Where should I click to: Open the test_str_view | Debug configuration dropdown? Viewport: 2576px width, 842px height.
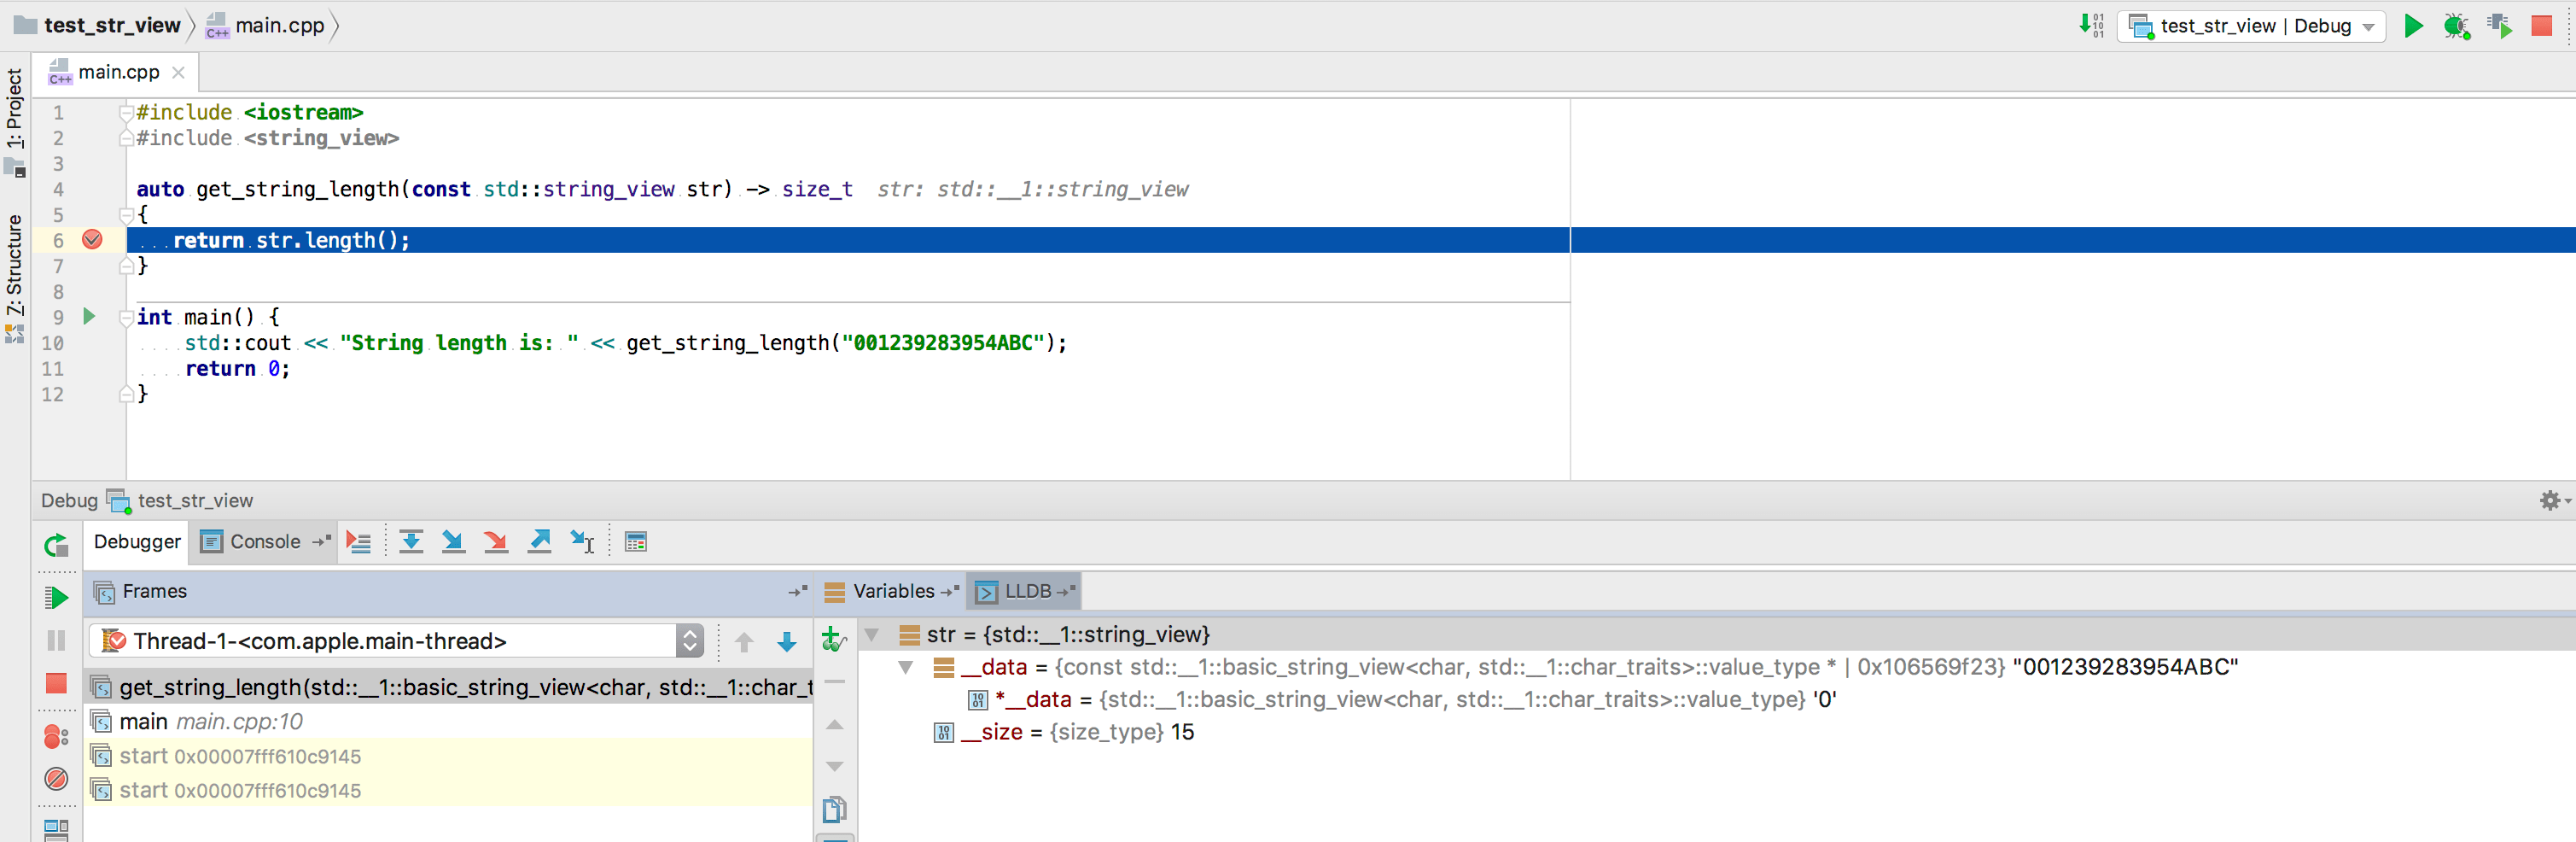point(2250,26)
